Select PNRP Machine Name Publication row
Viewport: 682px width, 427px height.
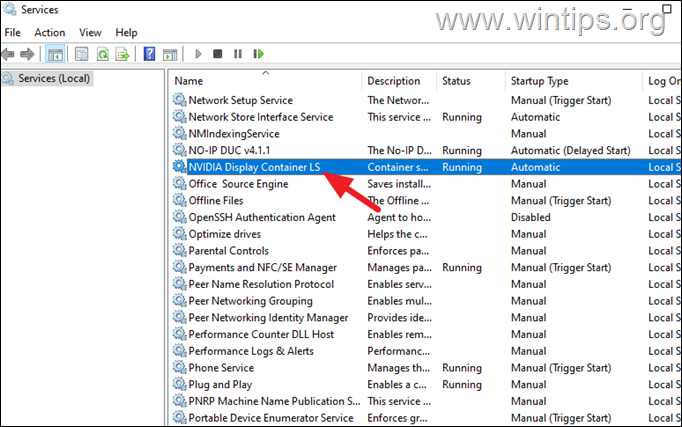click(427, 401)
